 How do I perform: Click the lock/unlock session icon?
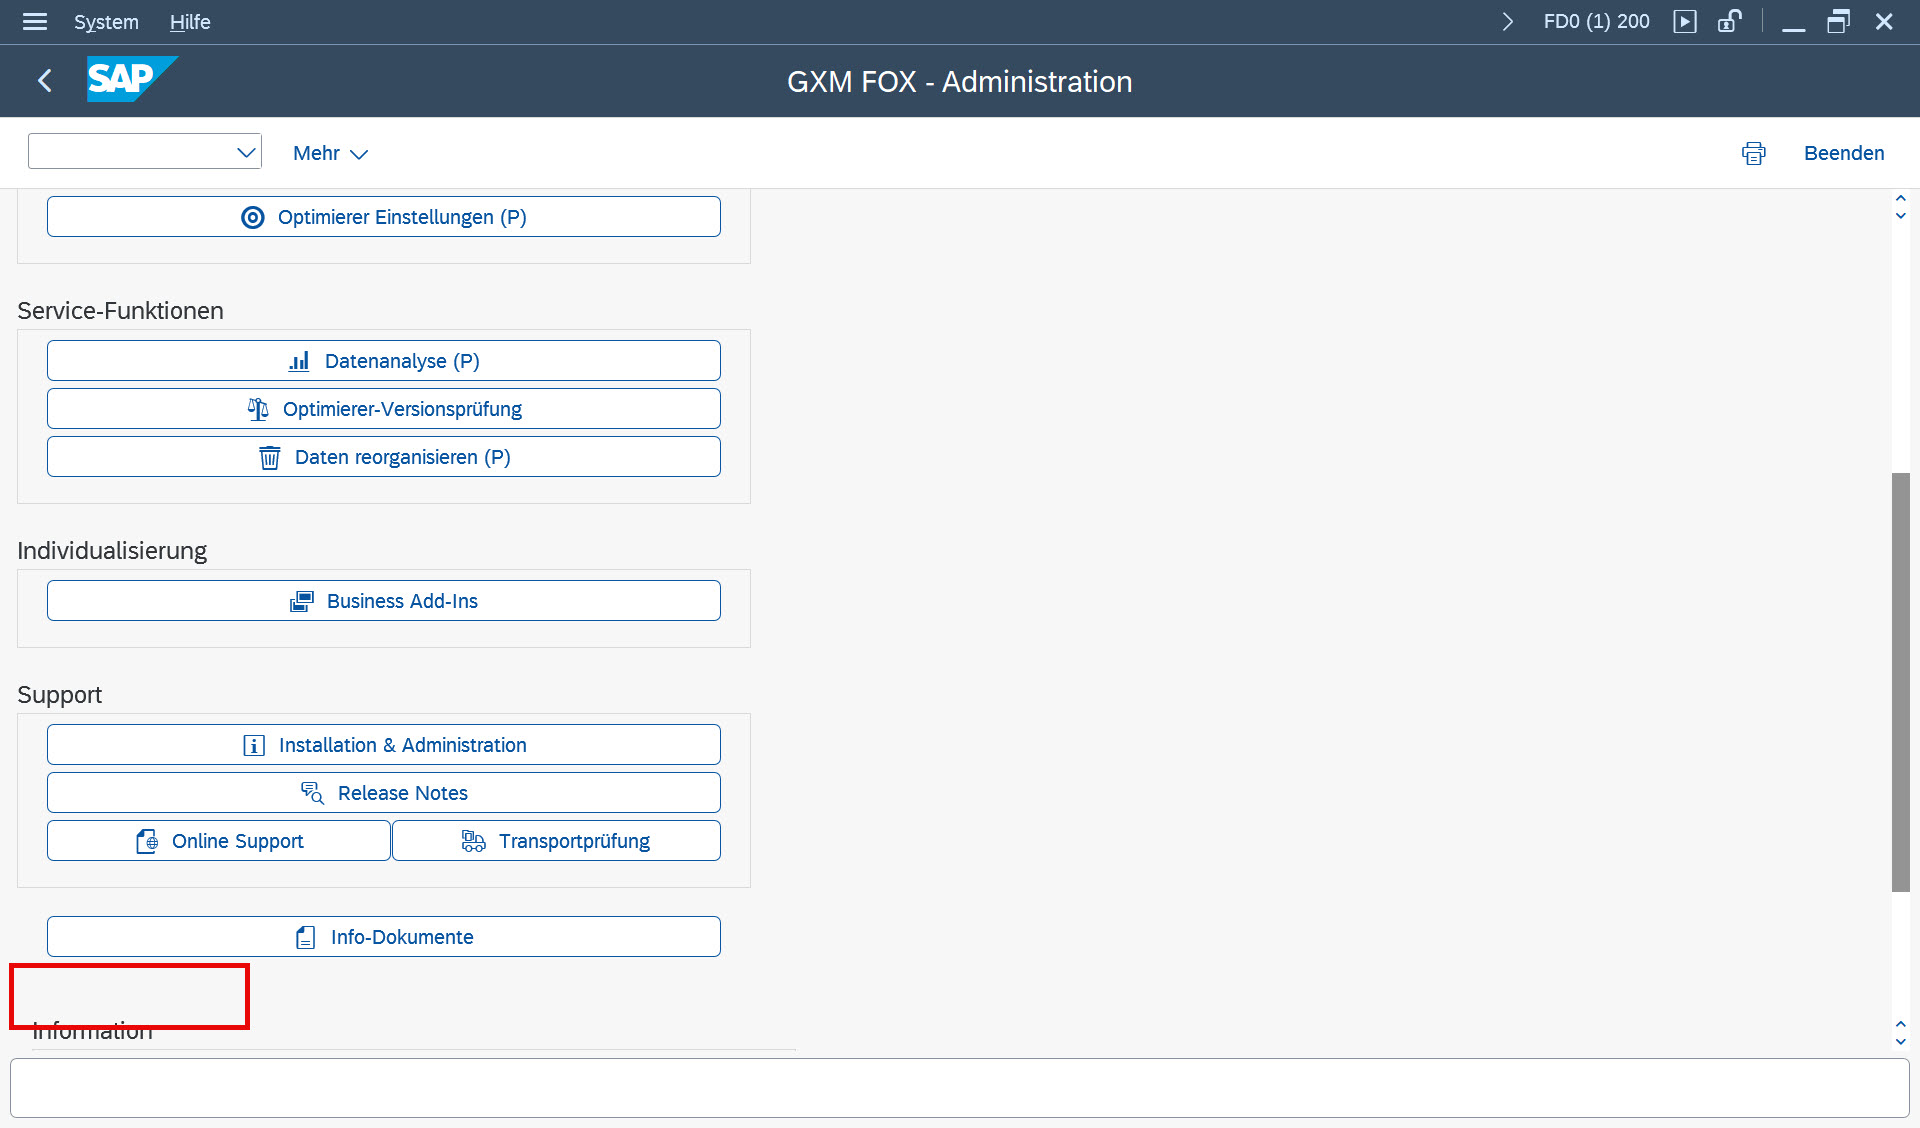[x=1729, y=22]
